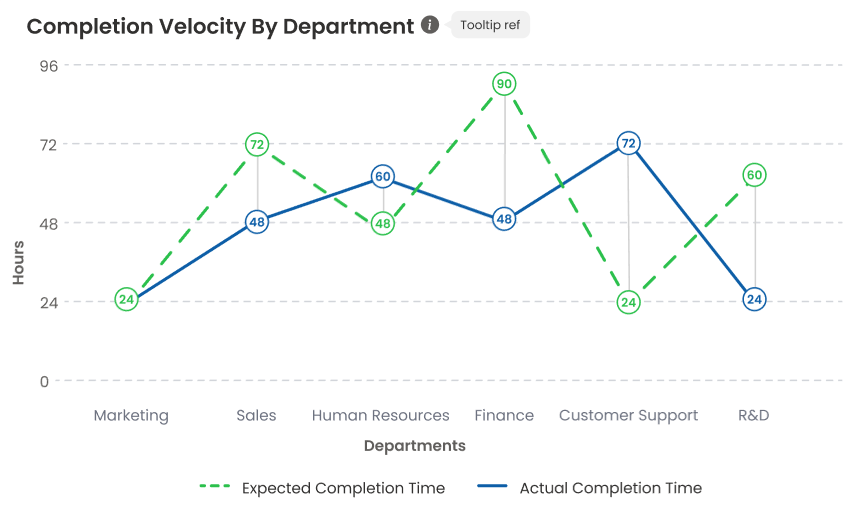Click the Finance axis label
This screenshot has width=861, height=519.
point(504,415)
